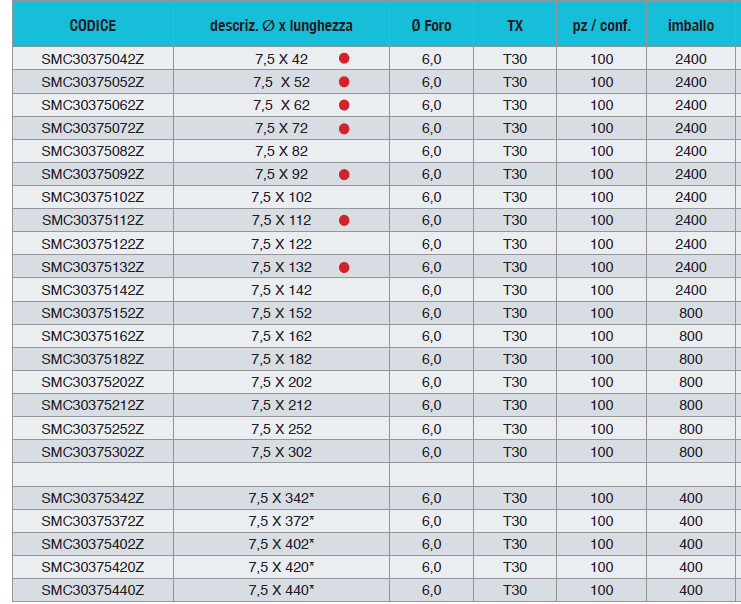Click the 7,5 X 142 description cell
The width and height of the screenshot is (741, 604).
coord(281,290)
